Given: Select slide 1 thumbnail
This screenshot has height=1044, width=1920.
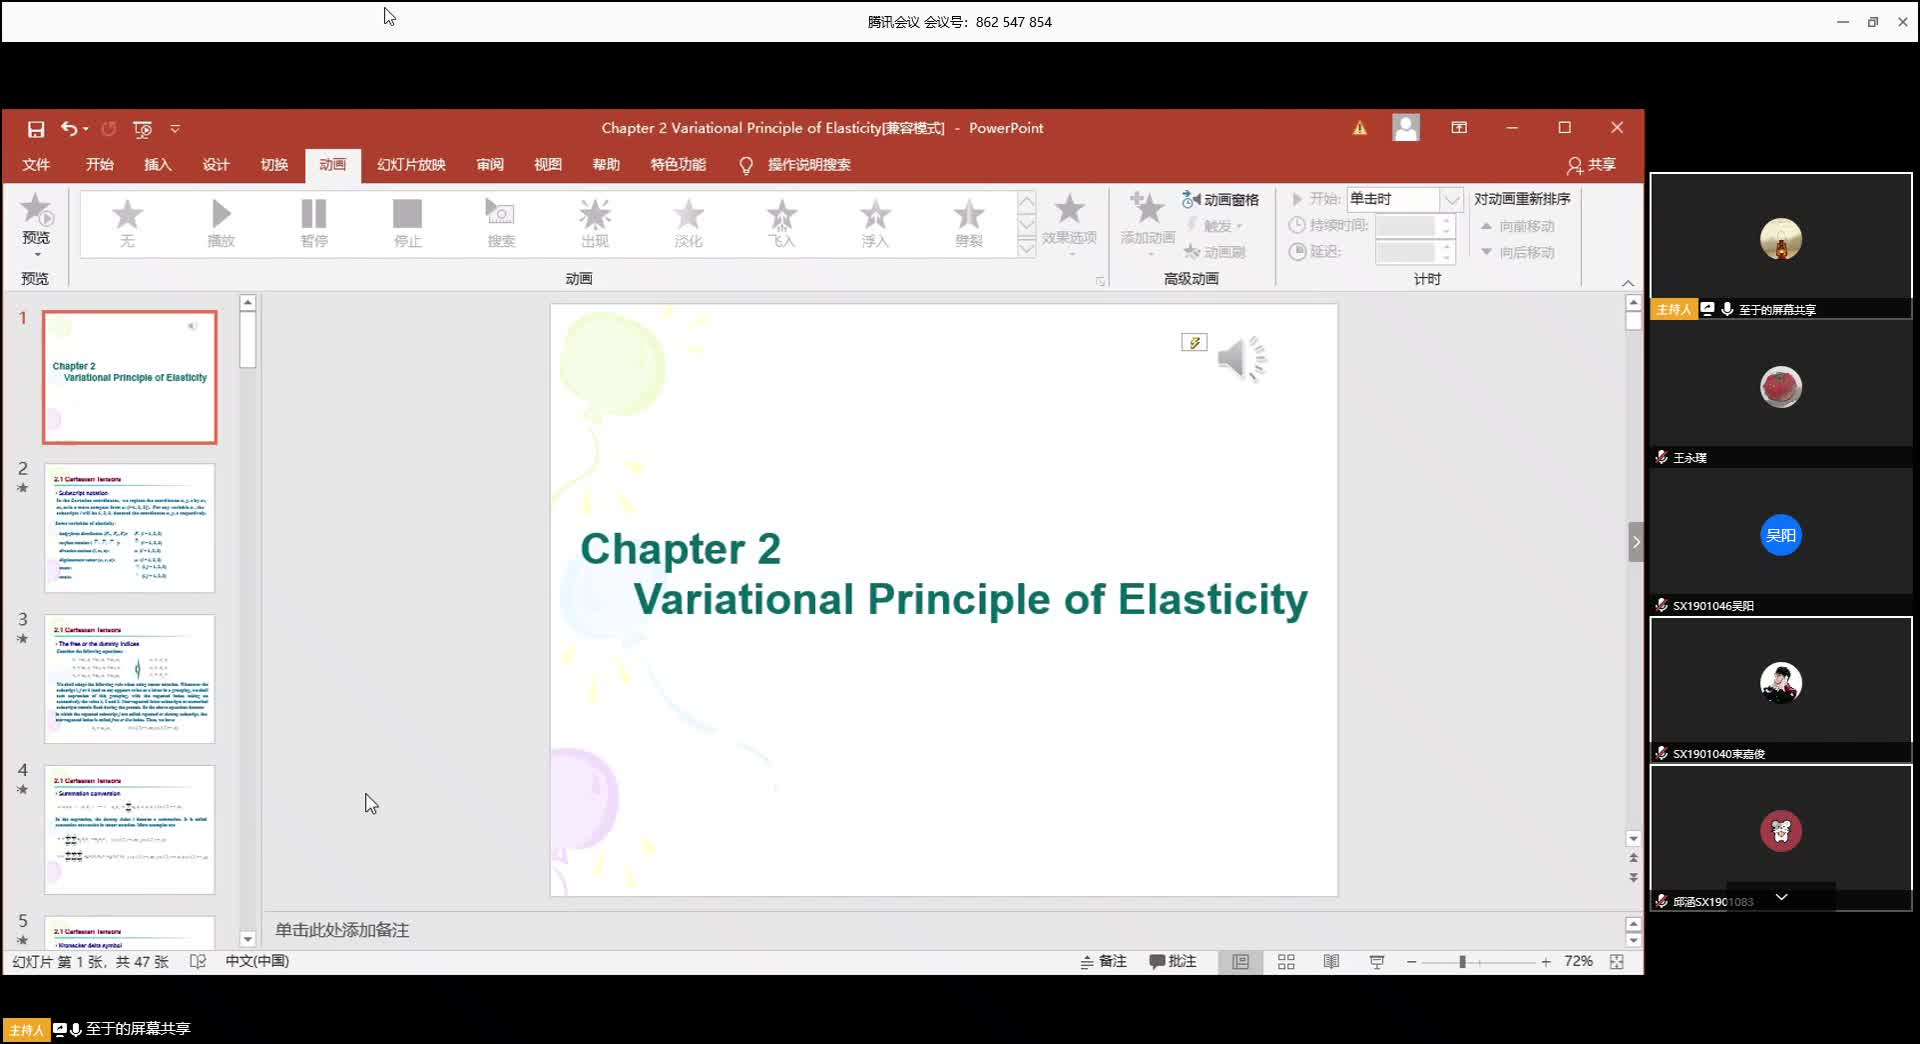Looking at the screenshot, I should 129,377.
